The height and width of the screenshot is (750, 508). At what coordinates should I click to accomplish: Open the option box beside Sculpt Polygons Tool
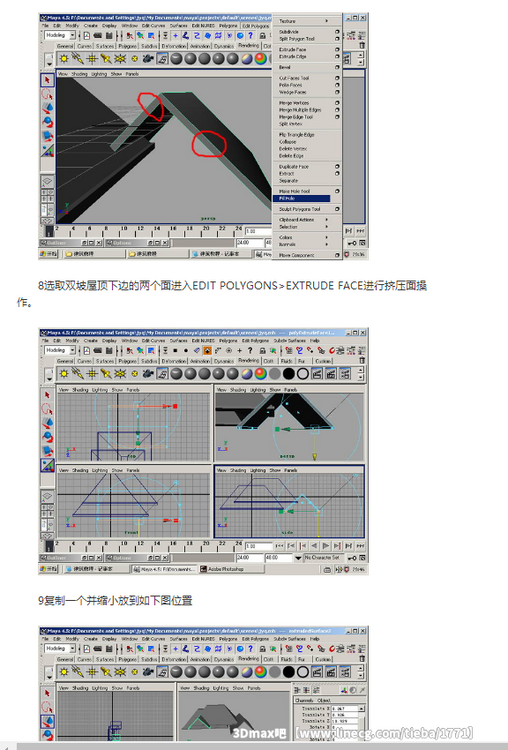(337, 209)
